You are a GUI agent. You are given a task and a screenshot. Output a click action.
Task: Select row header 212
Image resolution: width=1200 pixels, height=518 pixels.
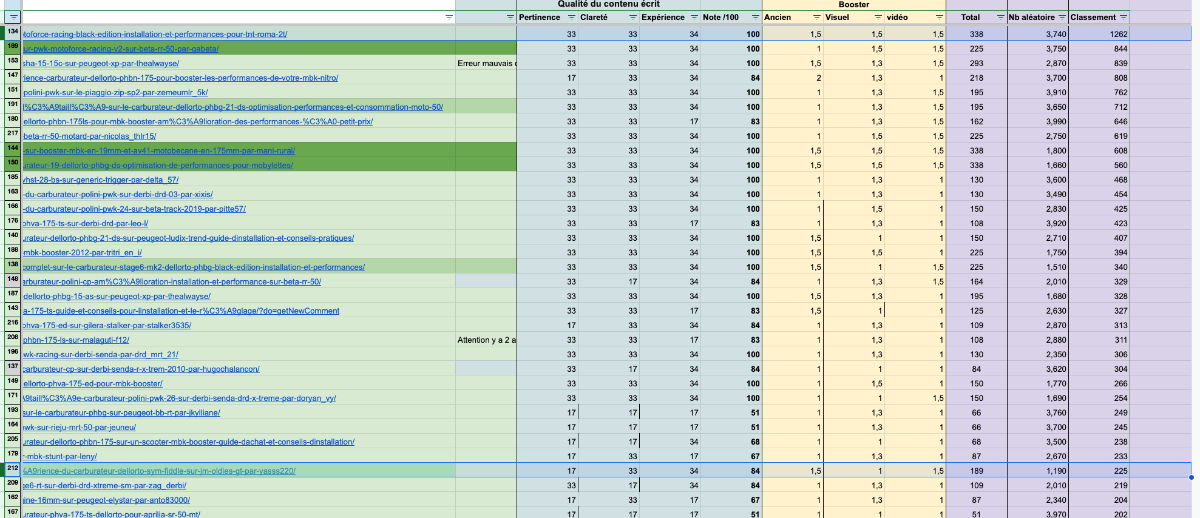[x=11, y=470]
